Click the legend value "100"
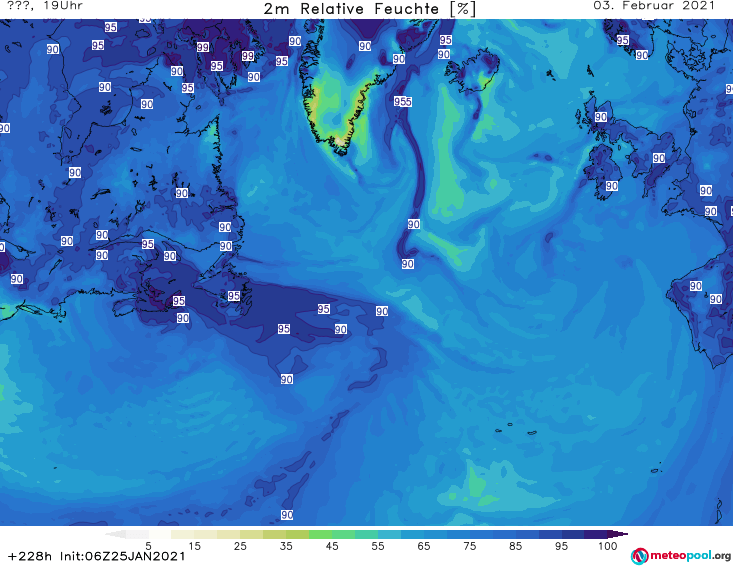 (608, 545)
